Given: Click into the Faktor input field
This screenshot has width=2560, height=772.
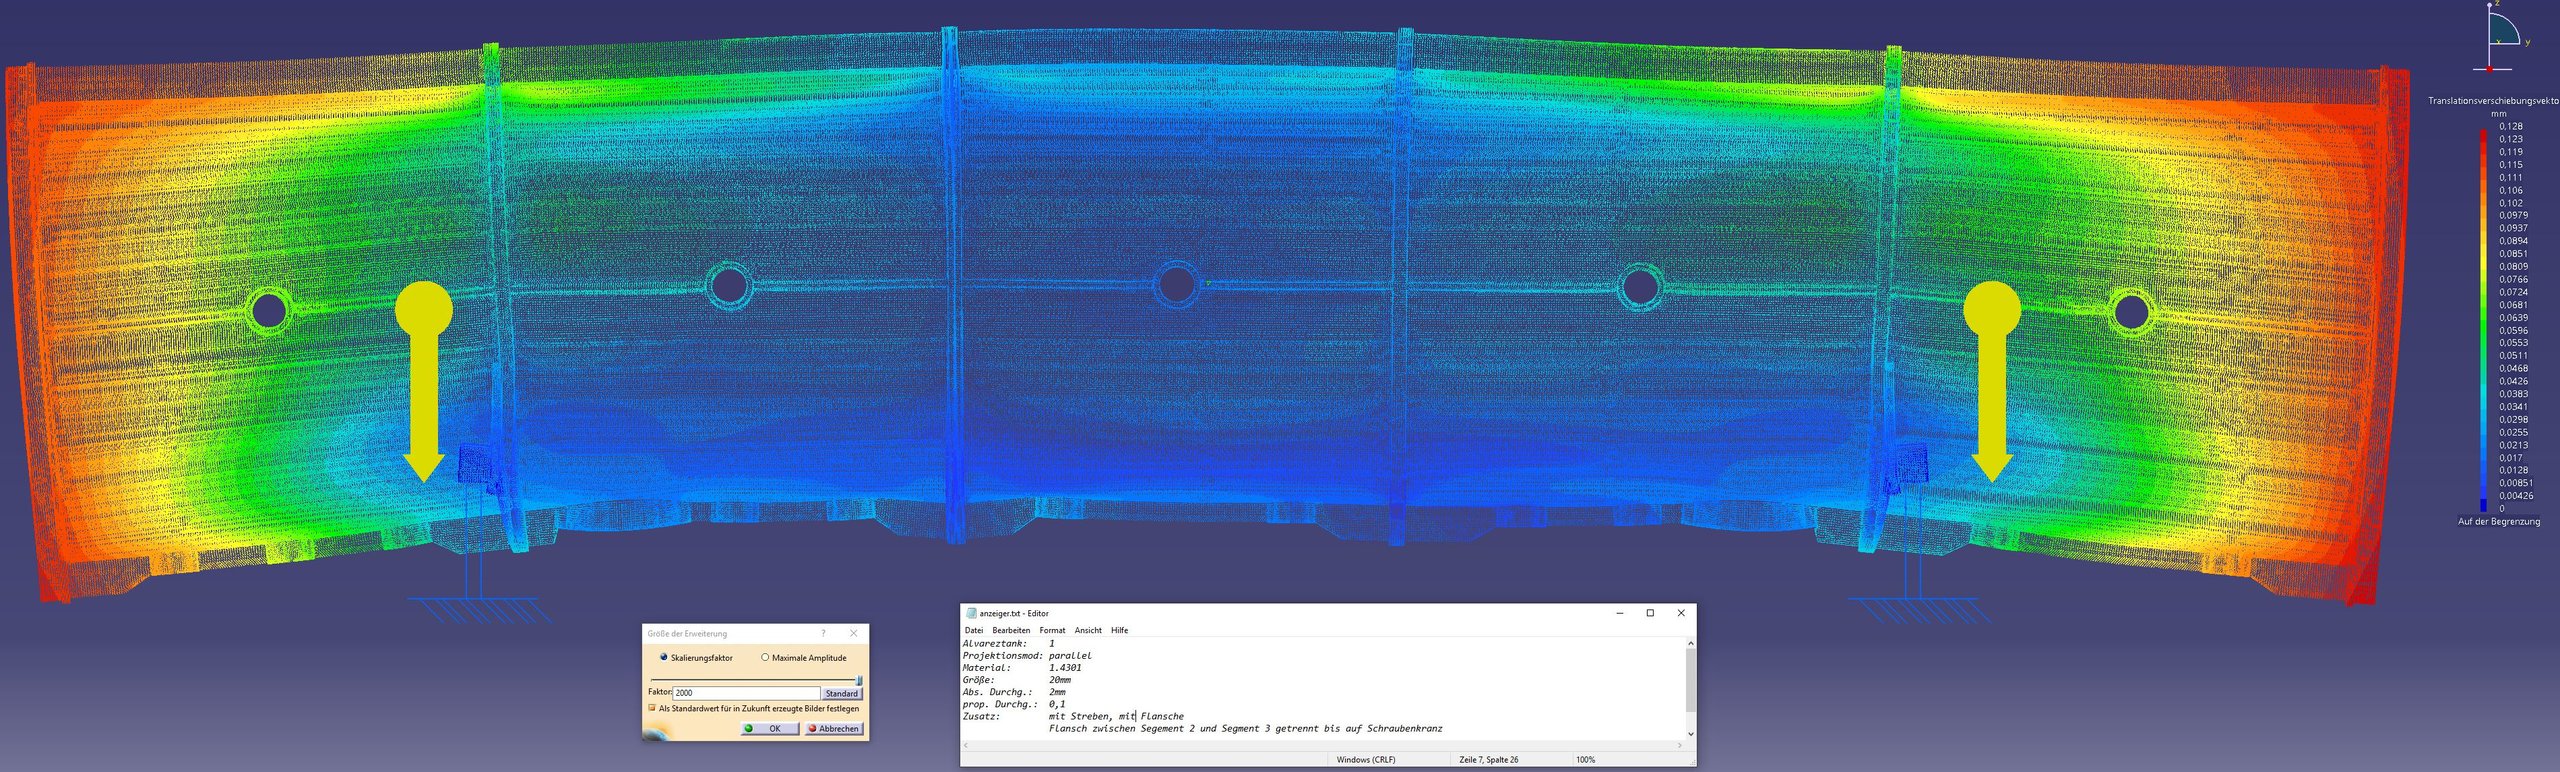Looking at the screenshot, I should [x=745, y=693].
